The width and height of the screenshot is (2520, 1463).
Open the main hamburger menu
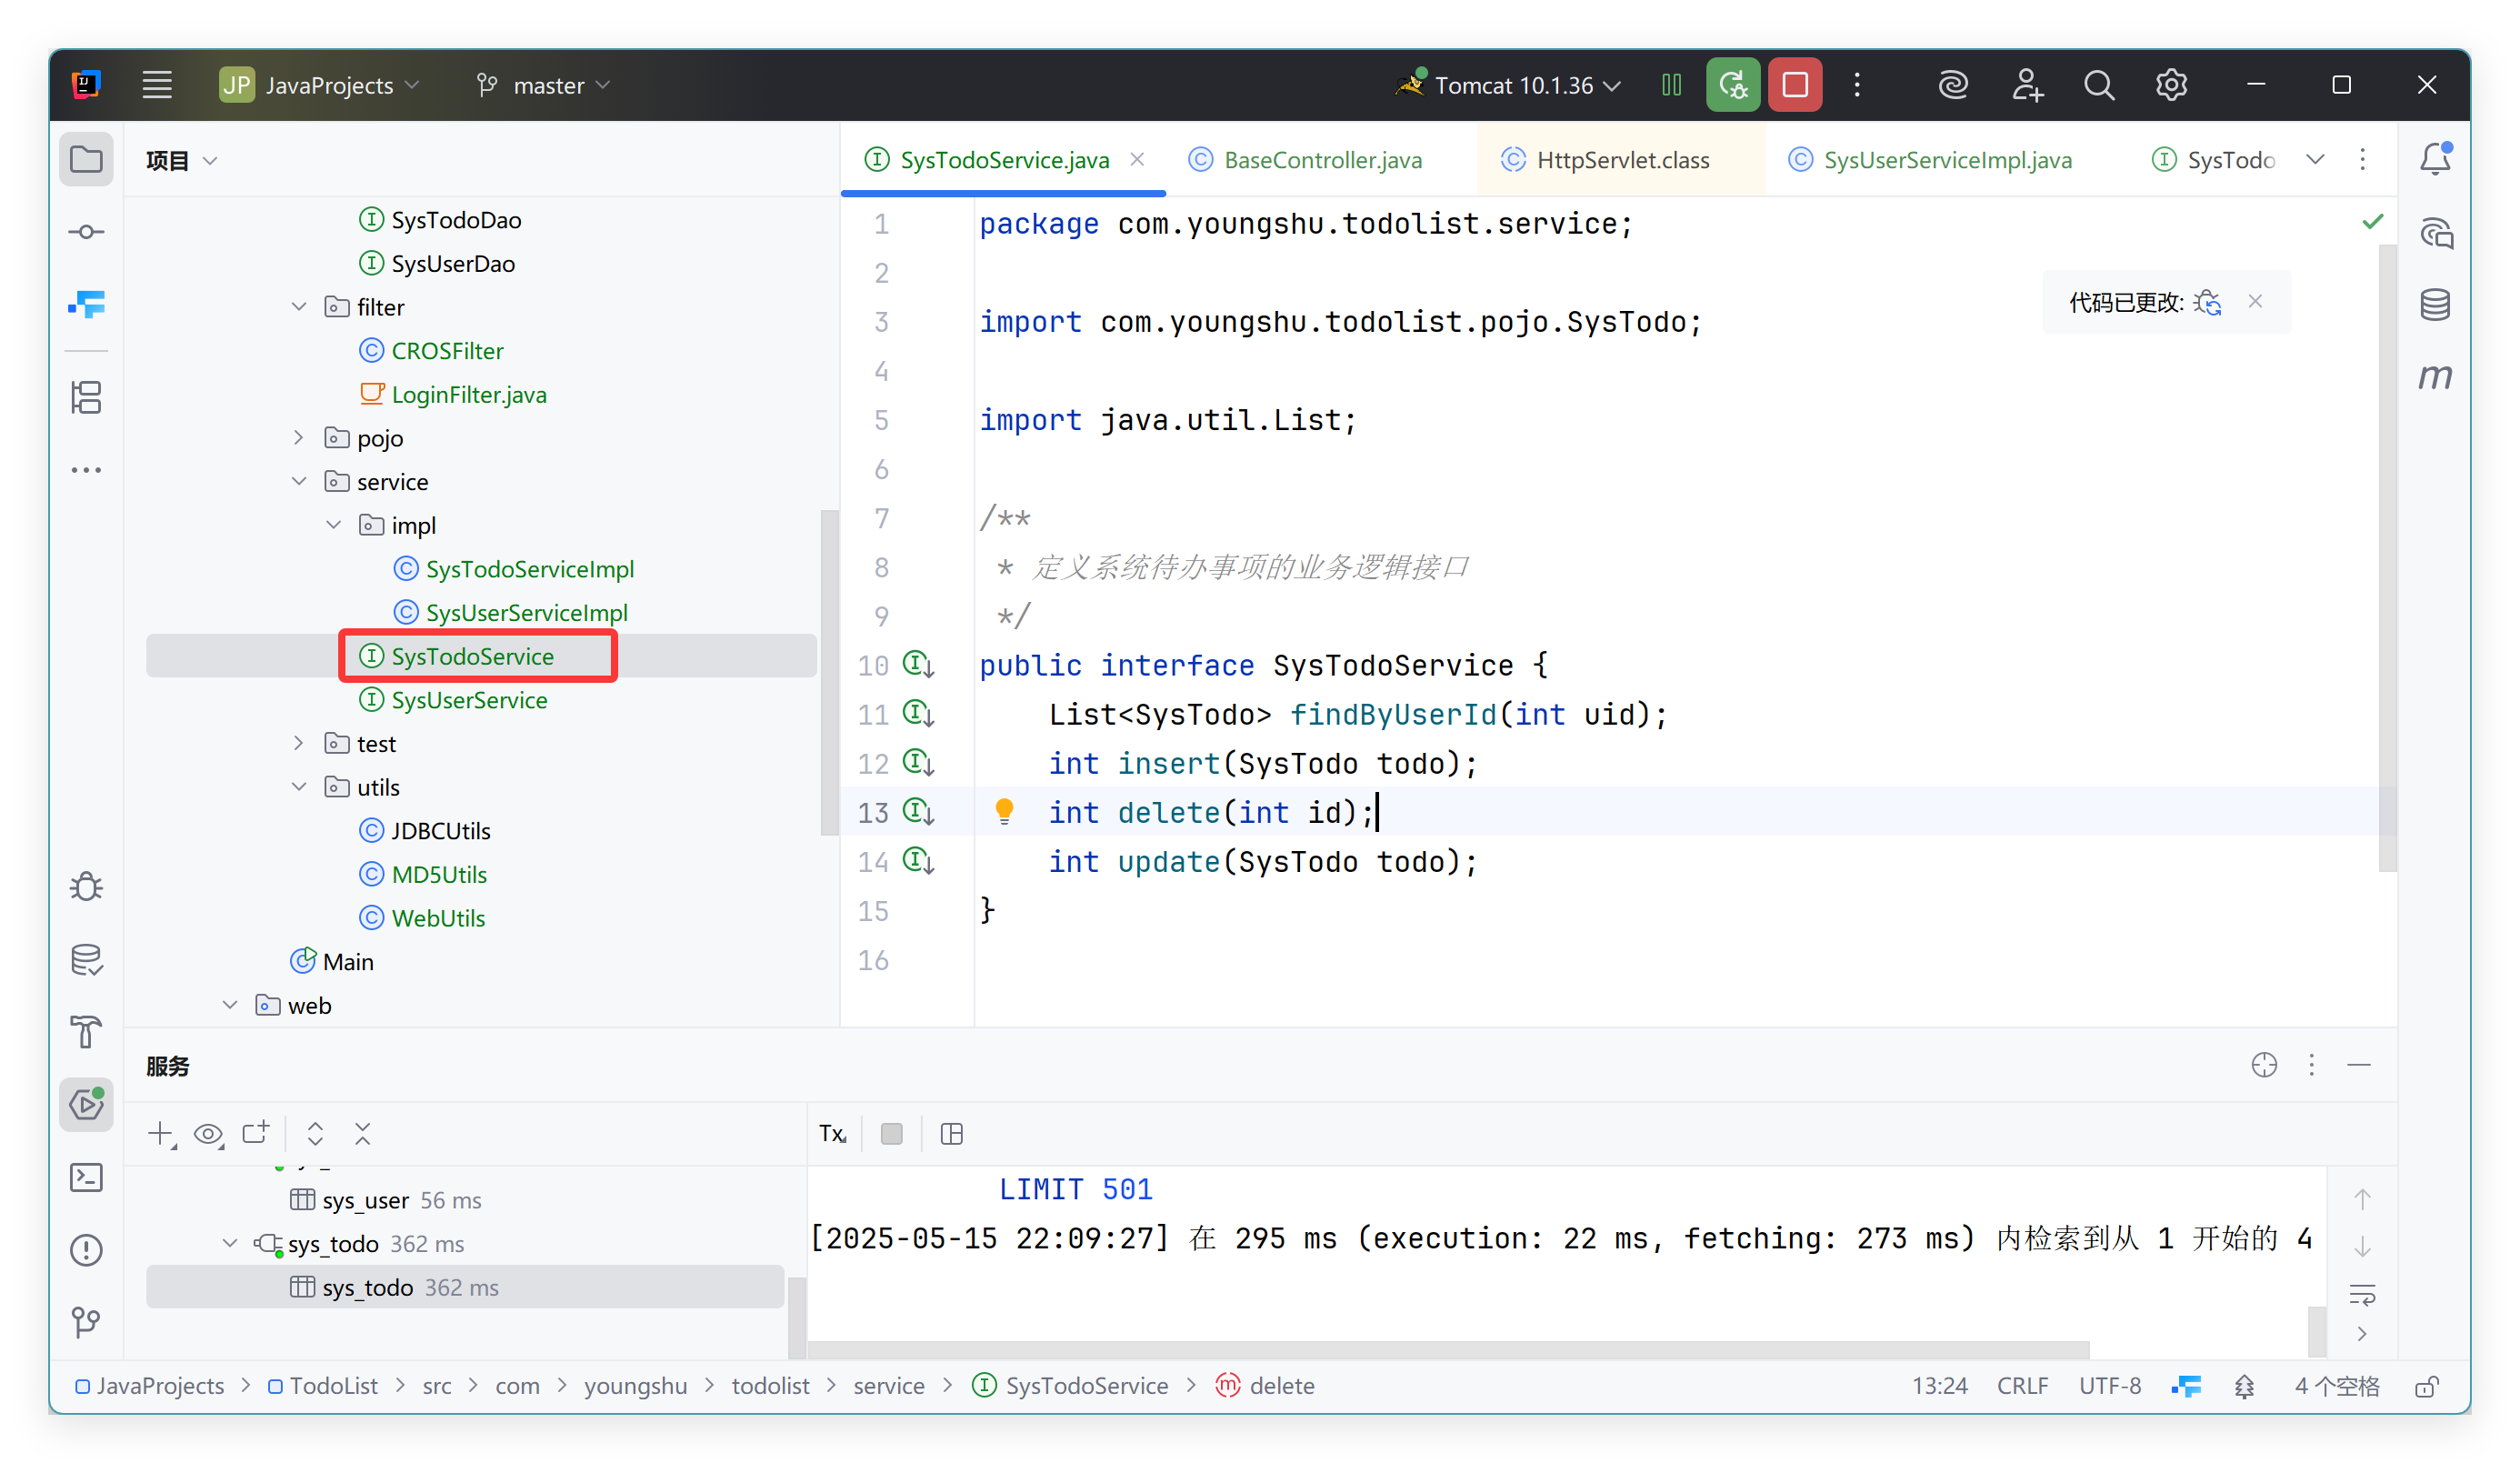[x=157, y=85]
